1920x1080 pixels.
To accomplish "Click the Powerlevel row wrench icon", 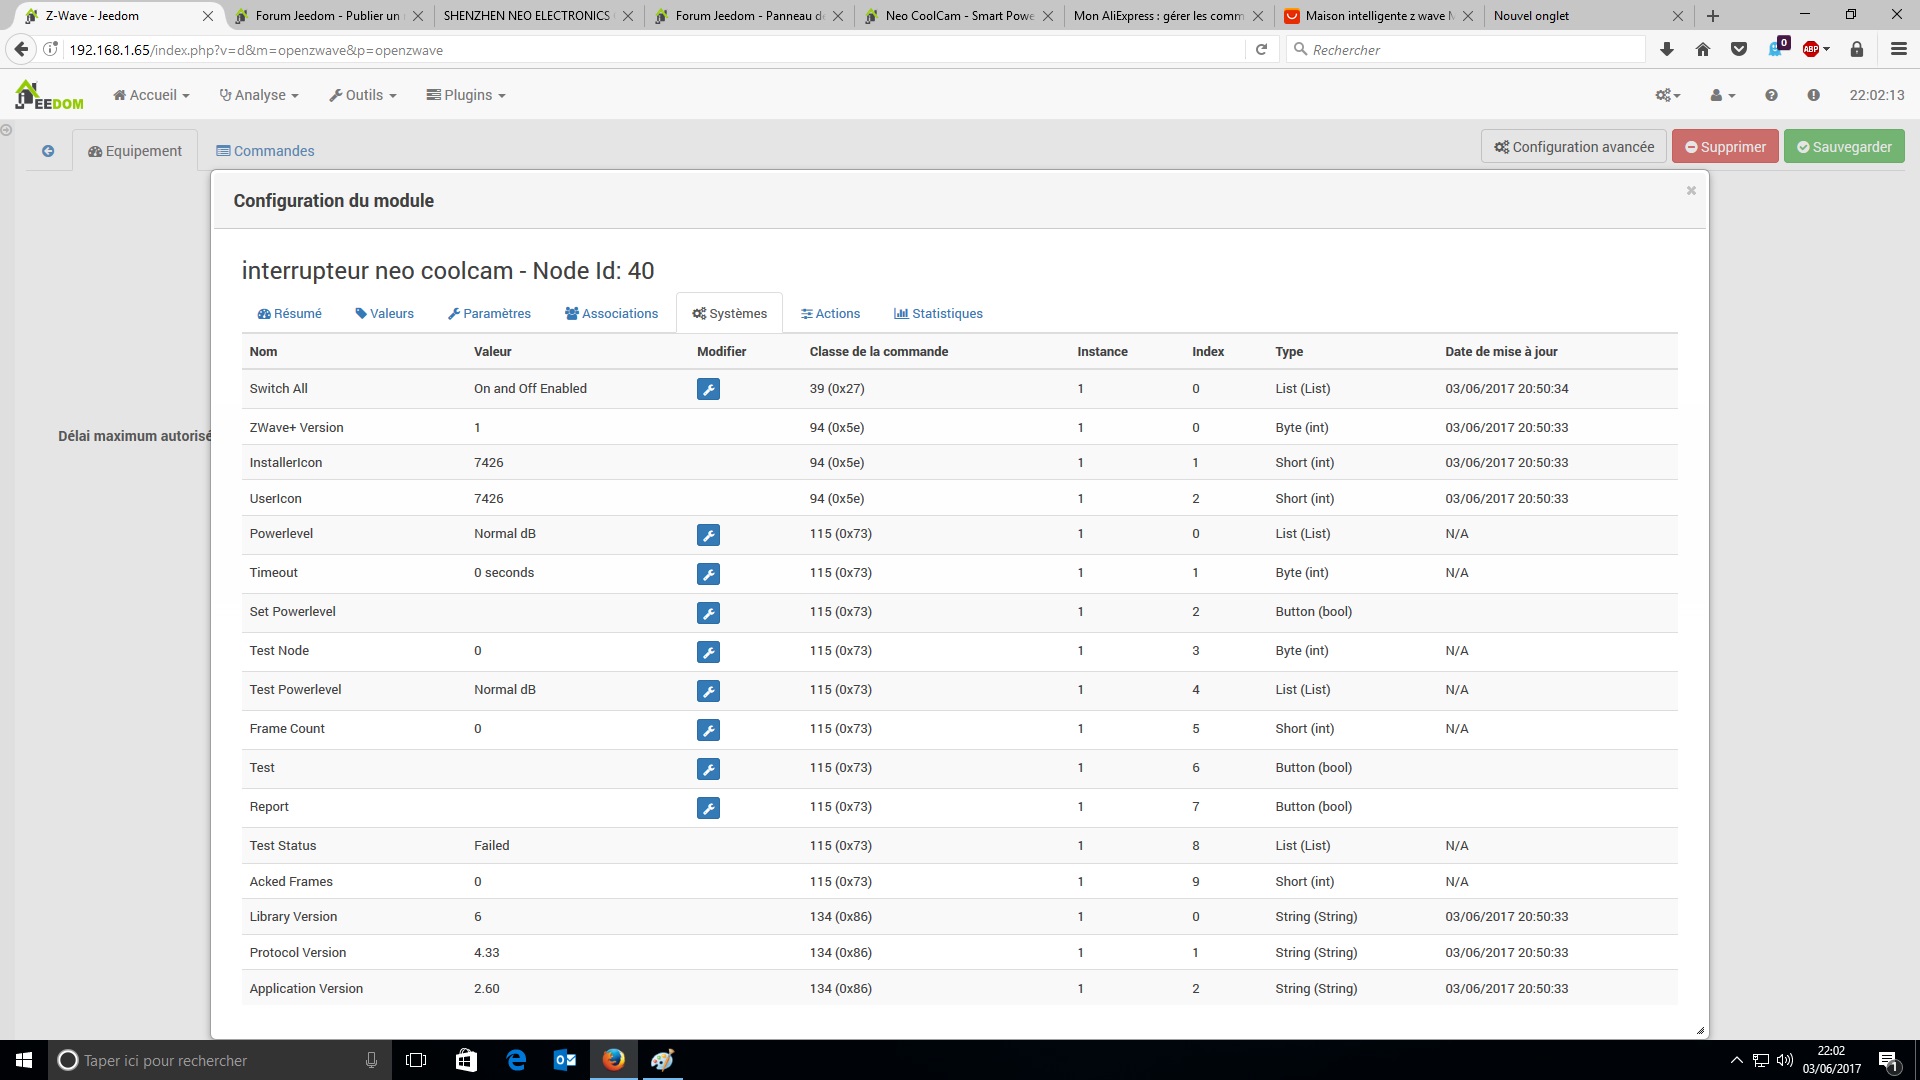I will (x=708, y=535).
